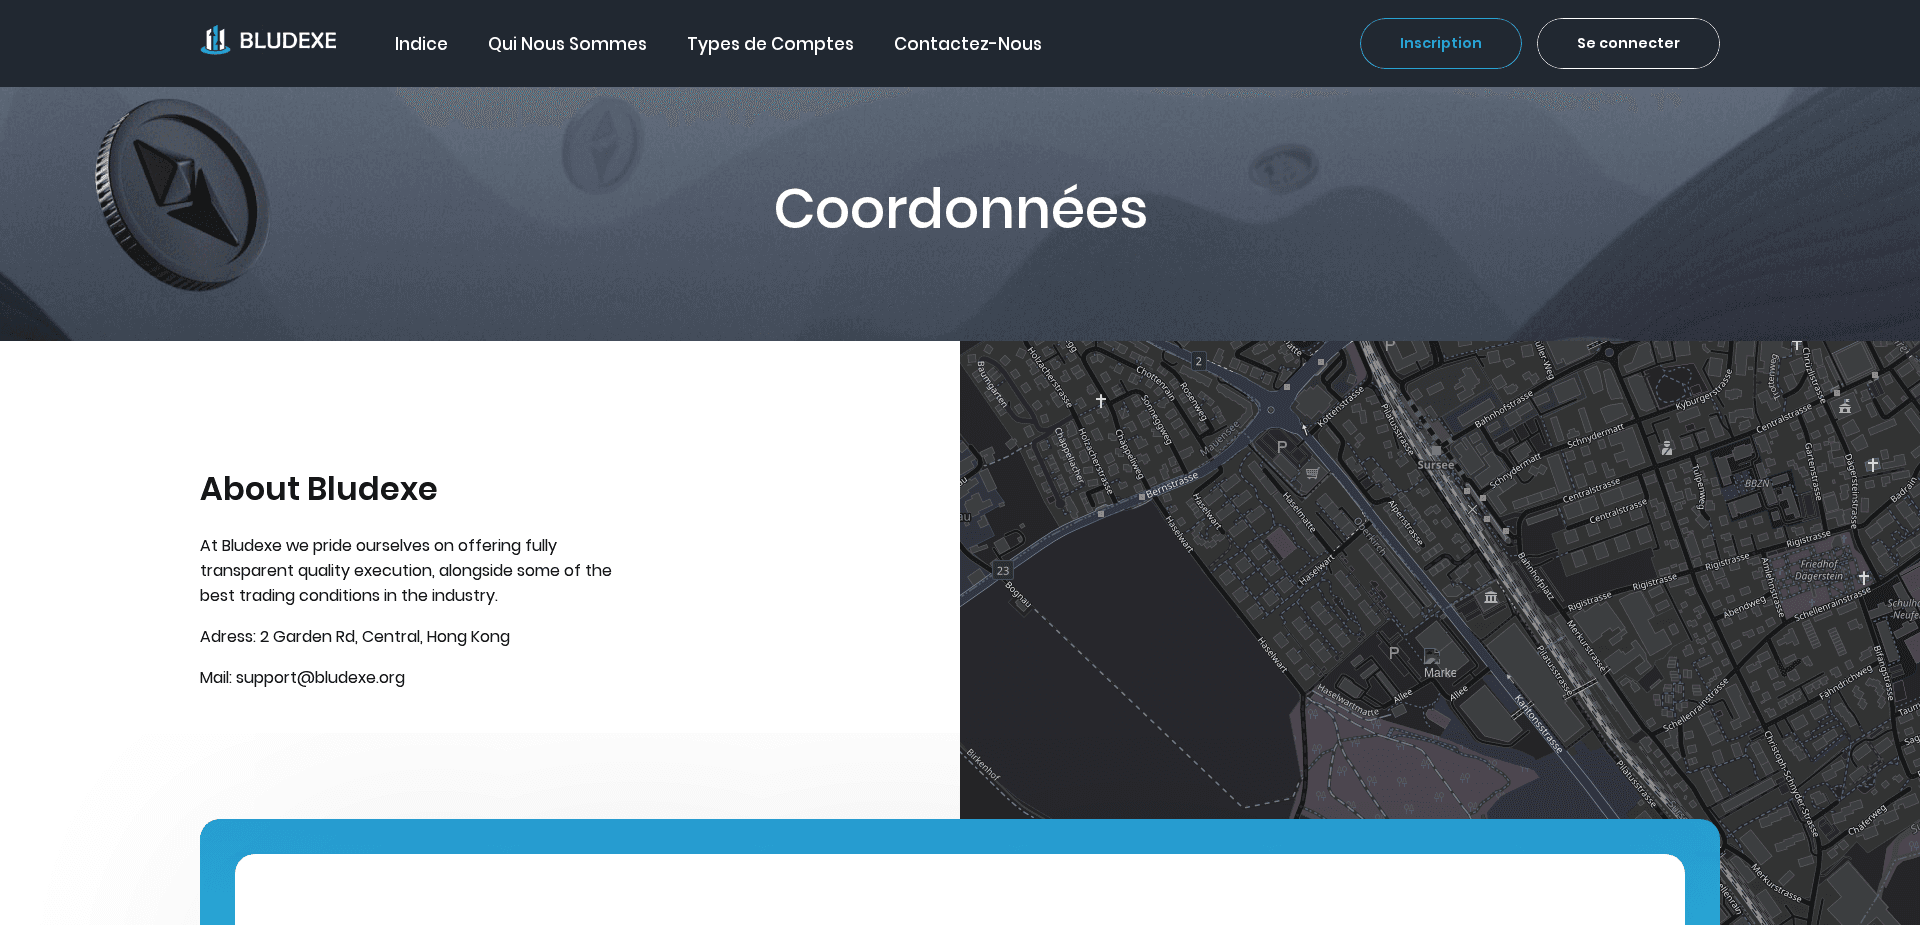Click the shopping cart icon near Kottenstrasse
The width and height of the screenshot is (1920, 925).
pos(1312,473)
